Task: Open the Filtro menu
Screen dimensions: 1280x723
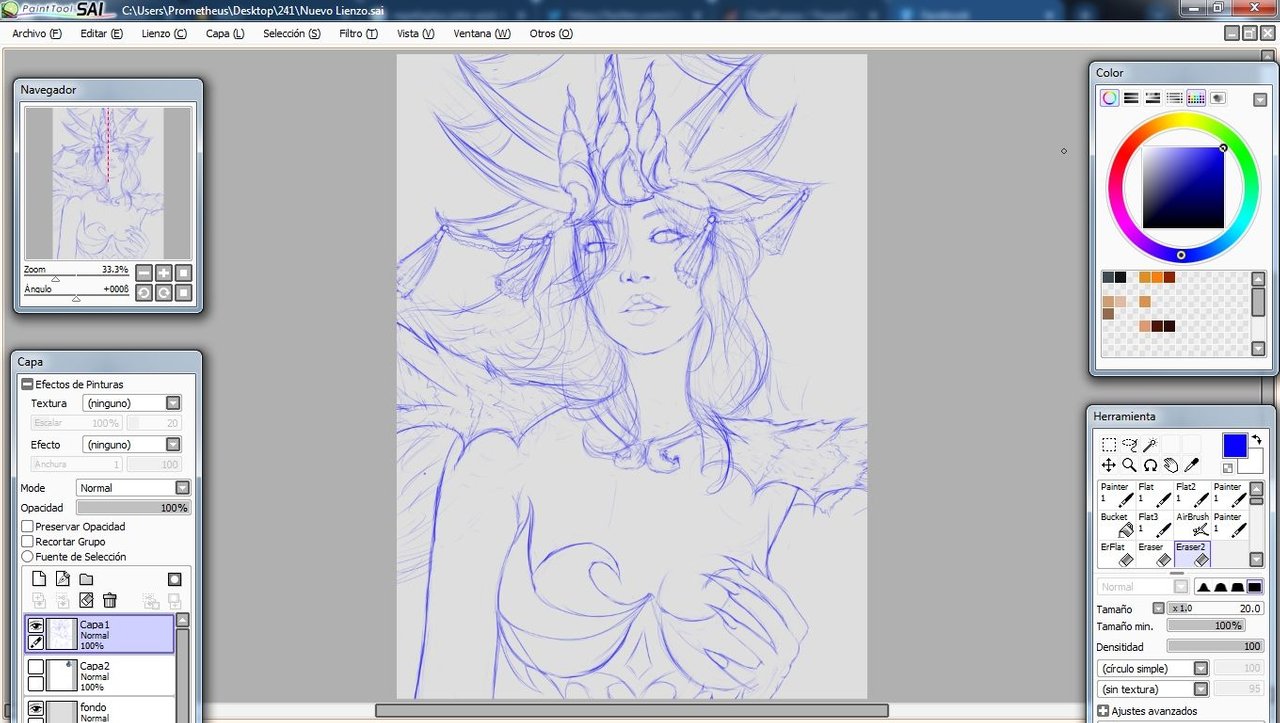Action: point(358,33)
